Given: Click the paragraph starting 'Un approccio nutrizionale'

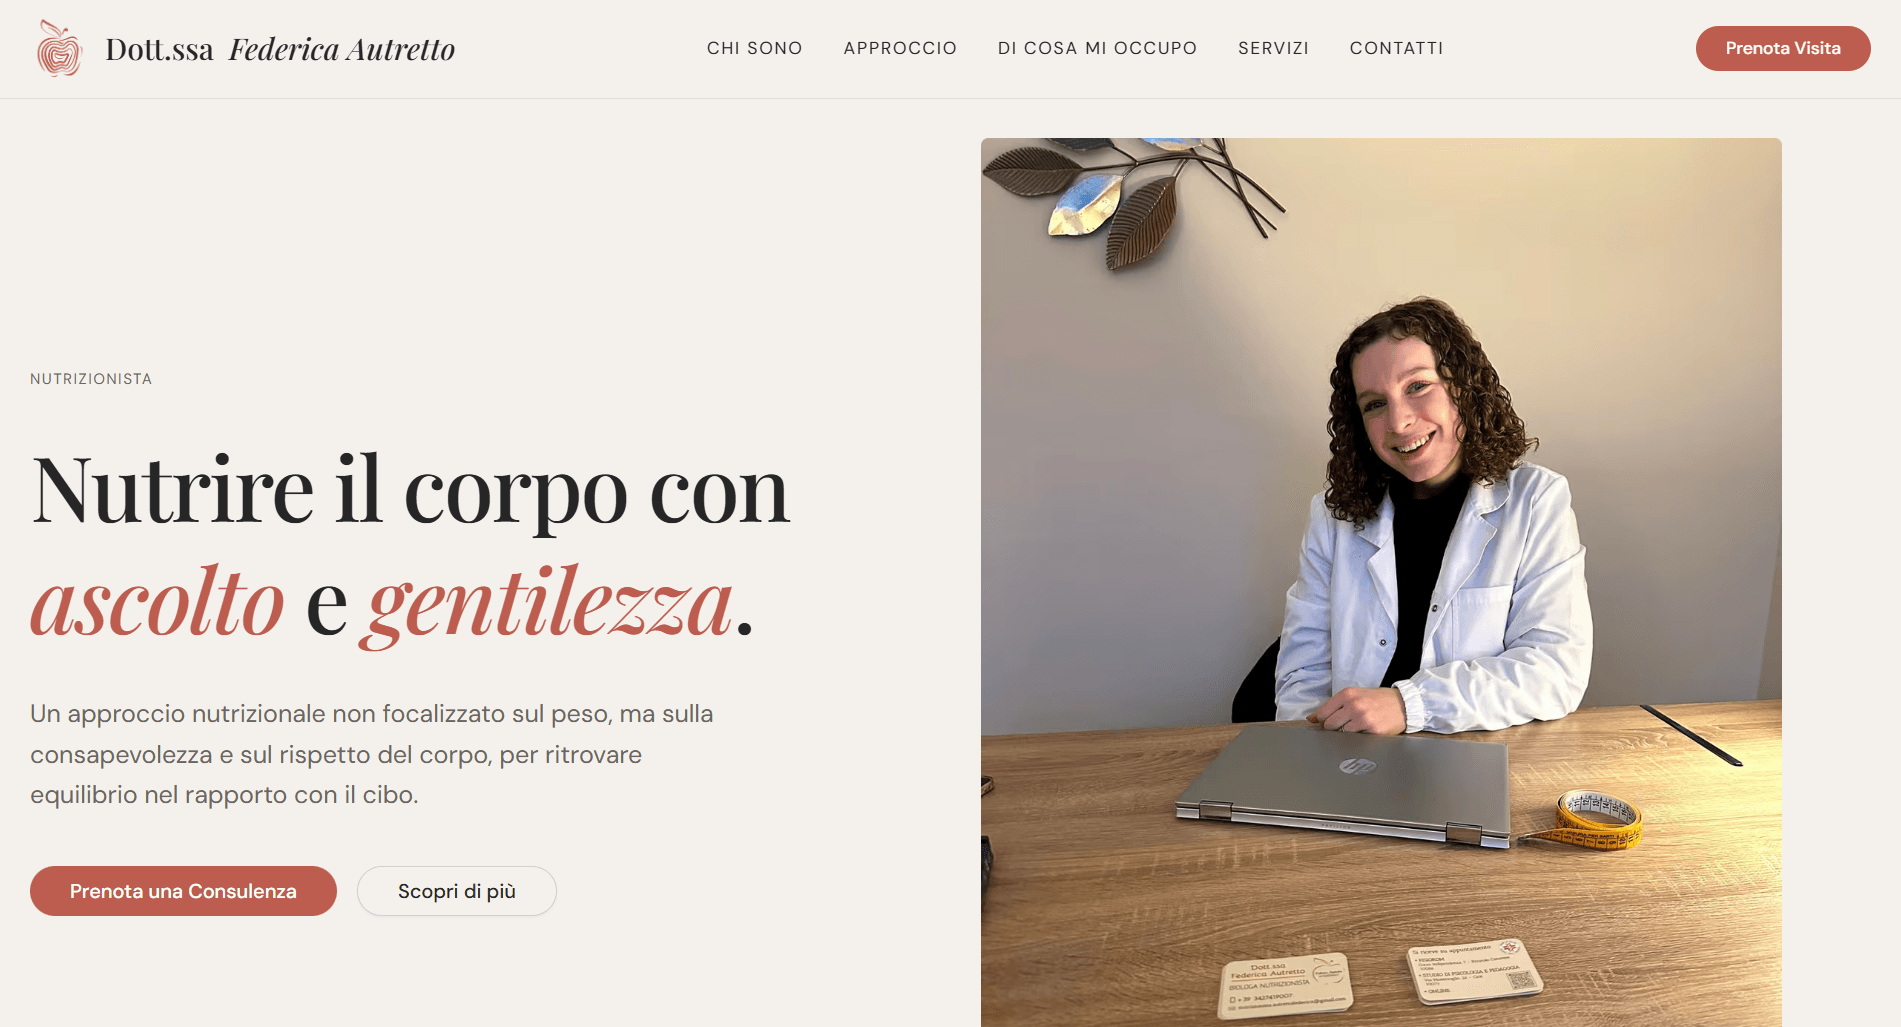Looking at the screenshot, I should click(x=372, y=754).
